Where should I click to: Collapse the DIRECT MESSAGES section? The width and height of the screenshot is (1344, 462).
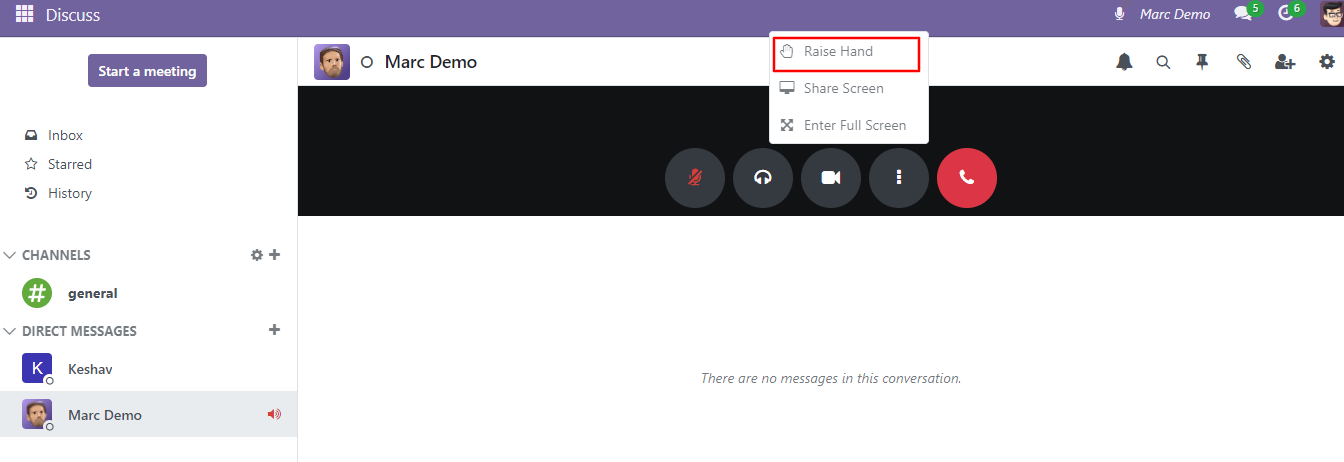(70, 331)
